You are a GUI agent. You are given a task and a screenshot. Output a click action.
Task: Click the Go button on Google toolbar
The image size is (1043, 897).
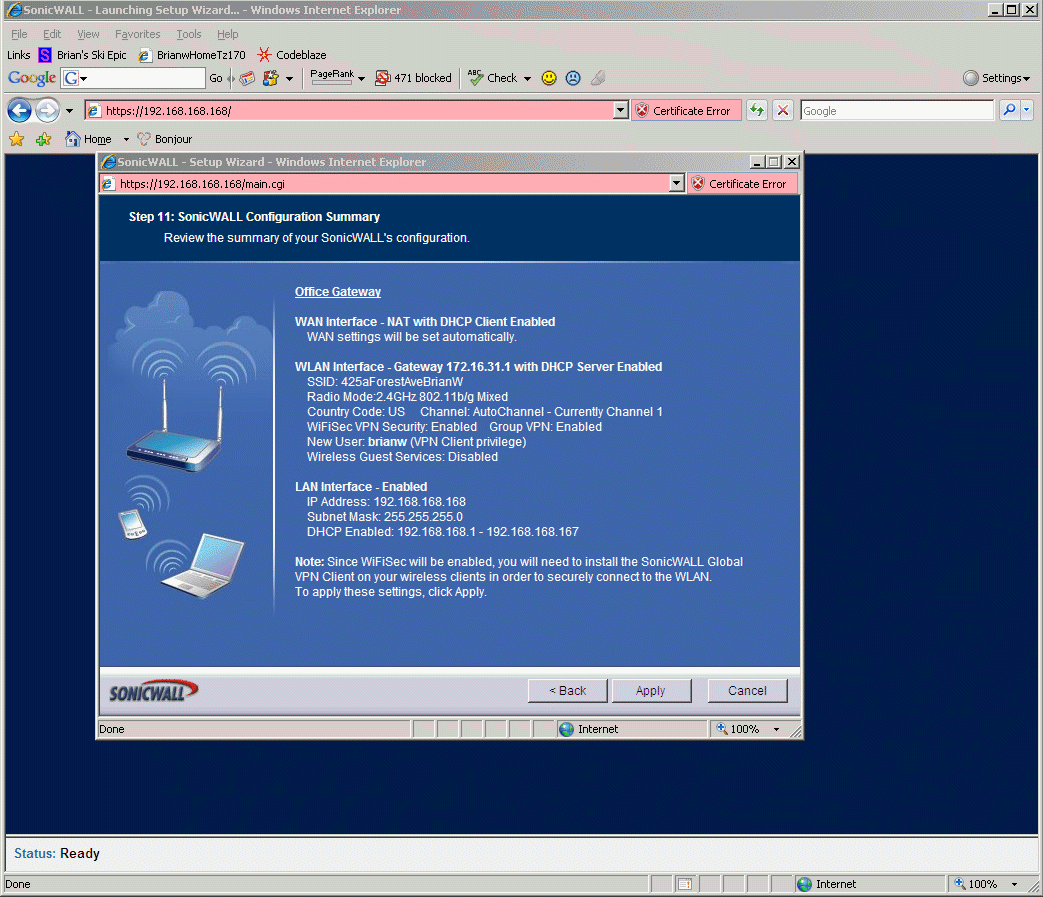point(216,78)
